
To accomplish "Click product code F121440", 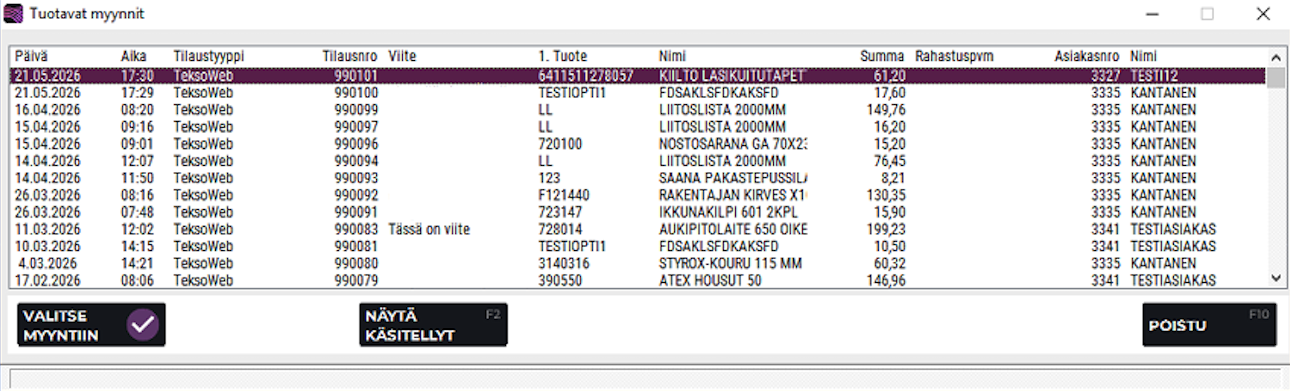I will click(x=564, y=195).
